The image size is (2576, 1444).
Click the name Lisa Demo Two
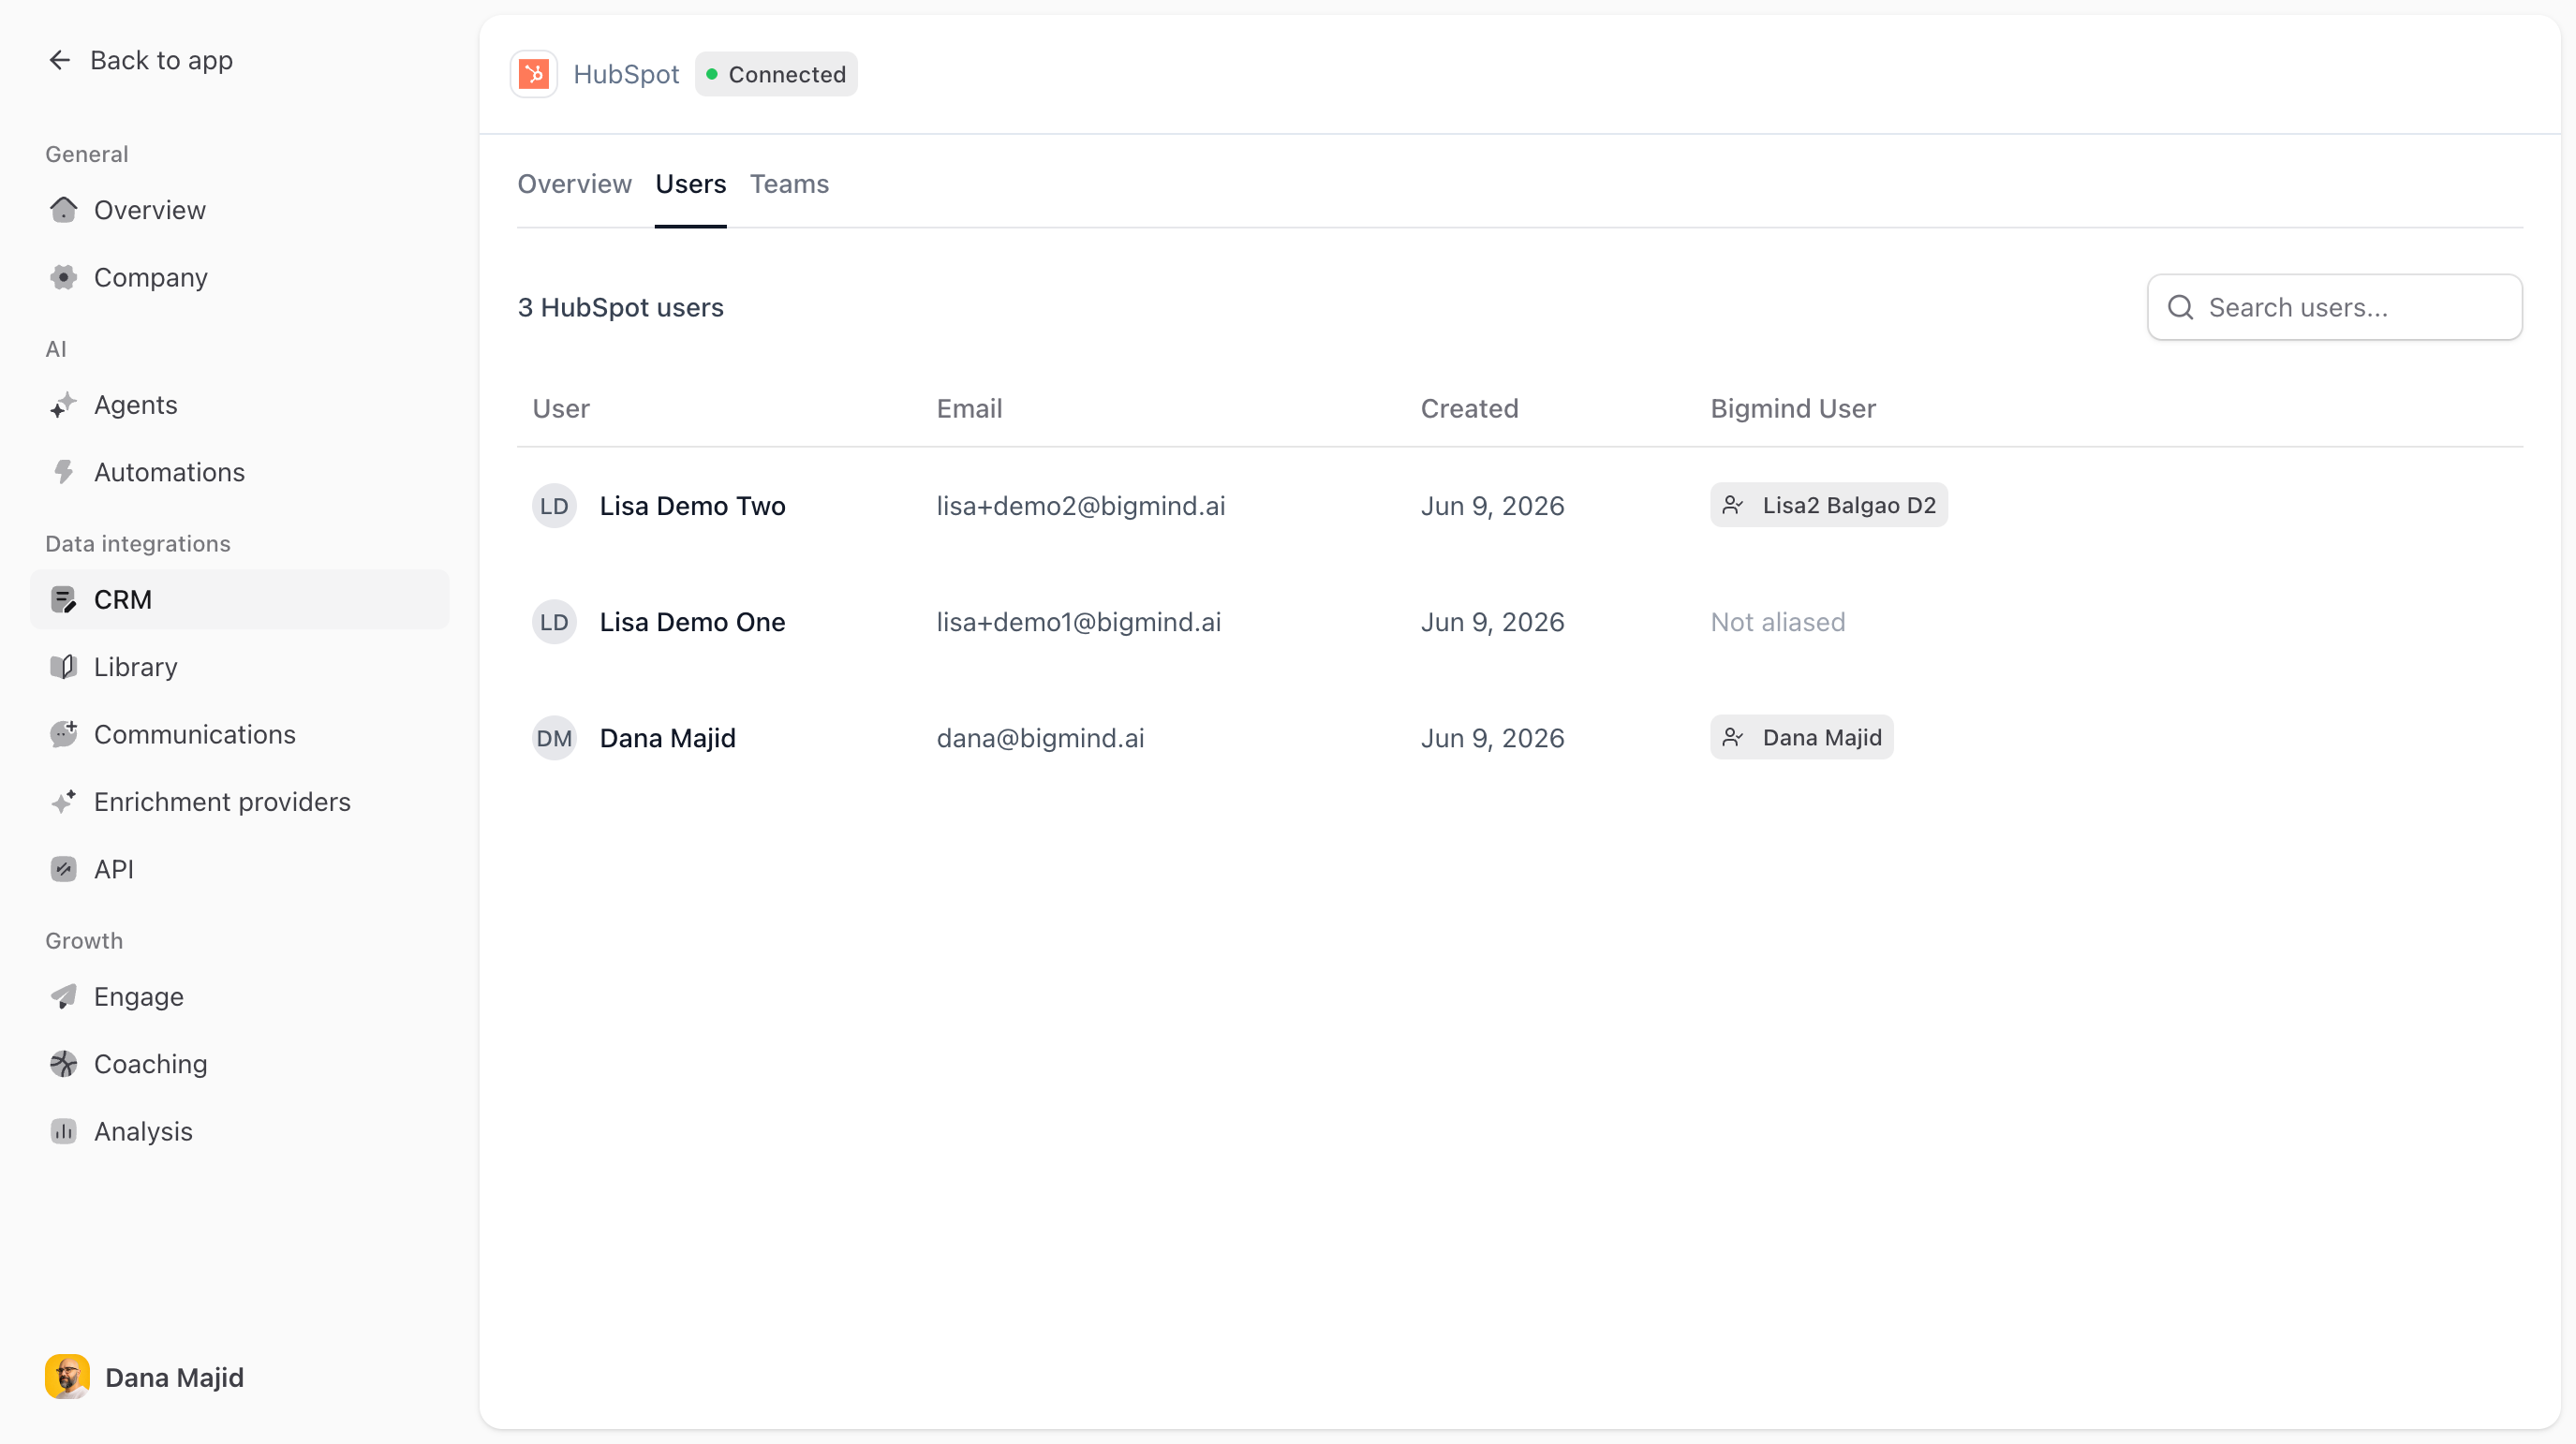tap(692, 506)
